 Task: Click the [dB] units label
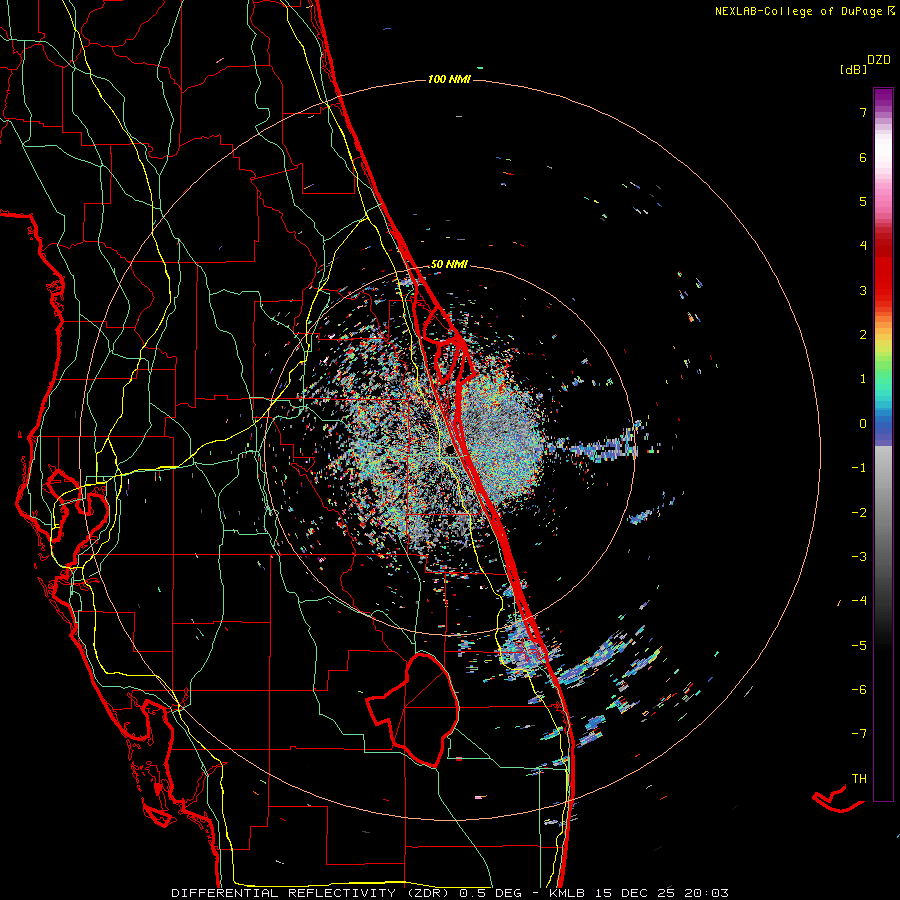click(854, 70)
